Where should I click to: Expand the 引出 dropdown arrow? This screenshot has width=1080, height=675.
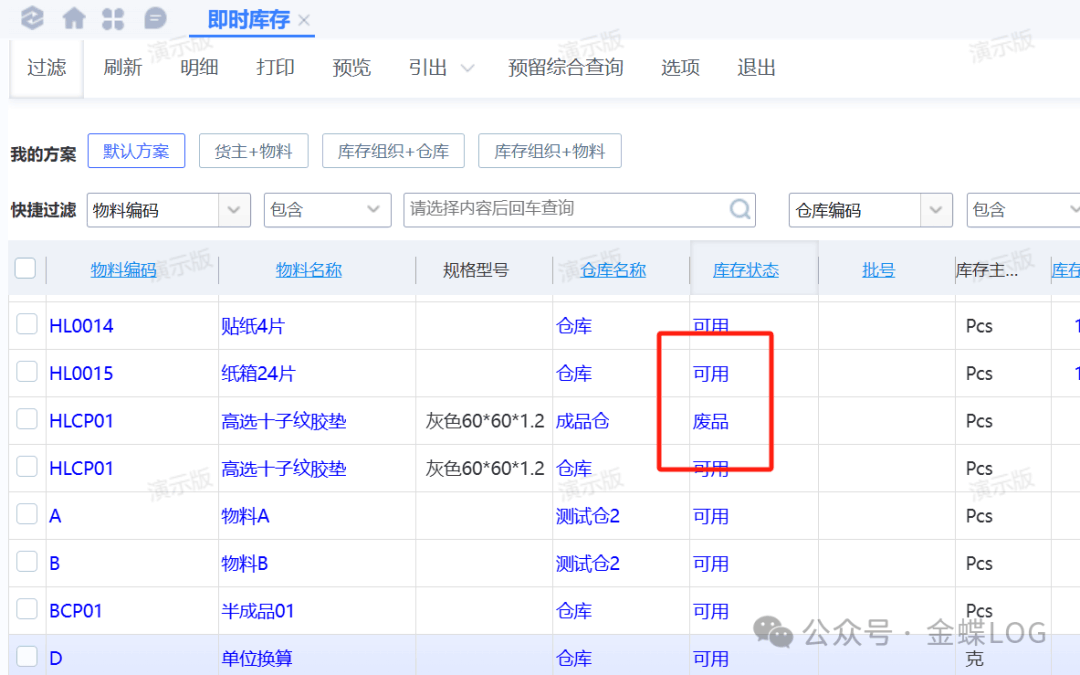(x=466, y=68)
